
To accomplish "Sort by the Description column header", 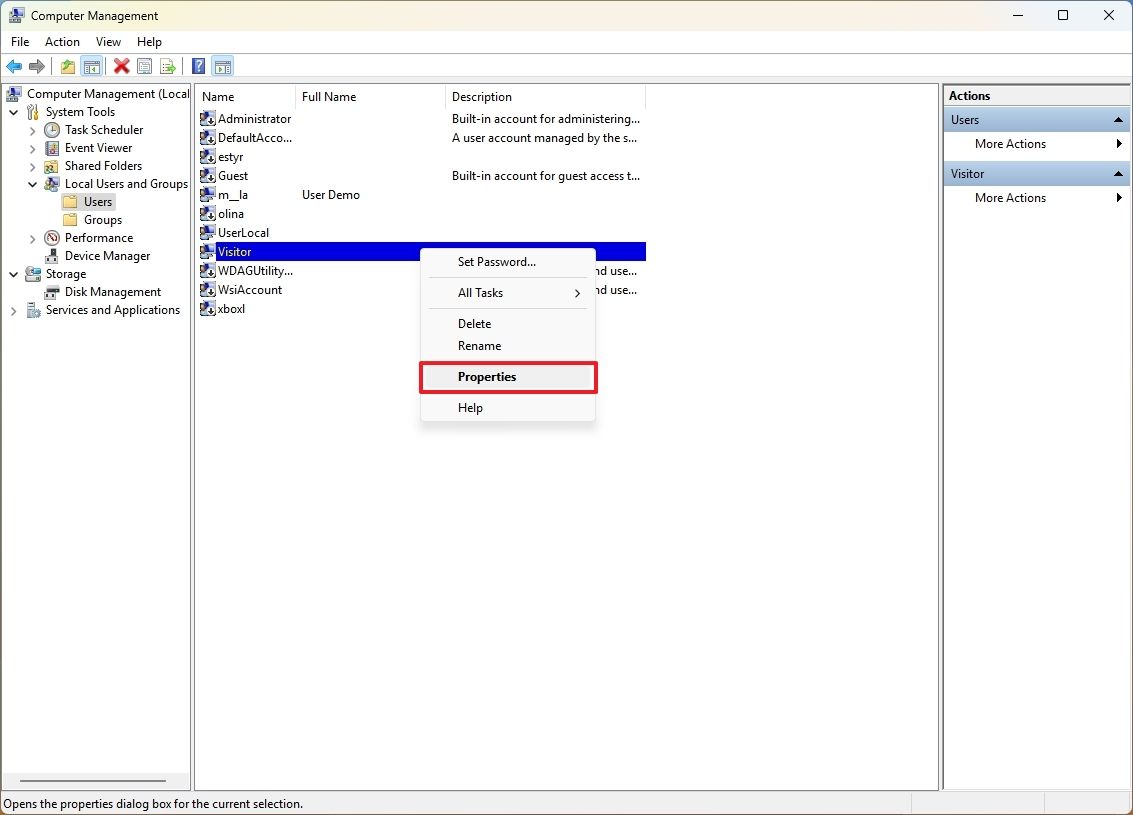I will pyautogui.click(x=545, y=97).
